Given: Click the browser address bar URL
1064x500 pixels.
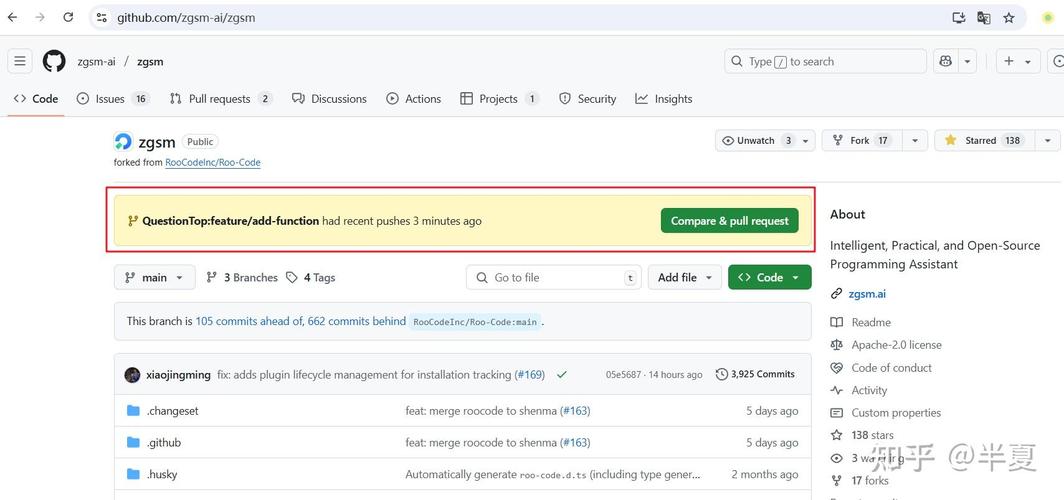Looking at the screenshot, I should [186, 18].
